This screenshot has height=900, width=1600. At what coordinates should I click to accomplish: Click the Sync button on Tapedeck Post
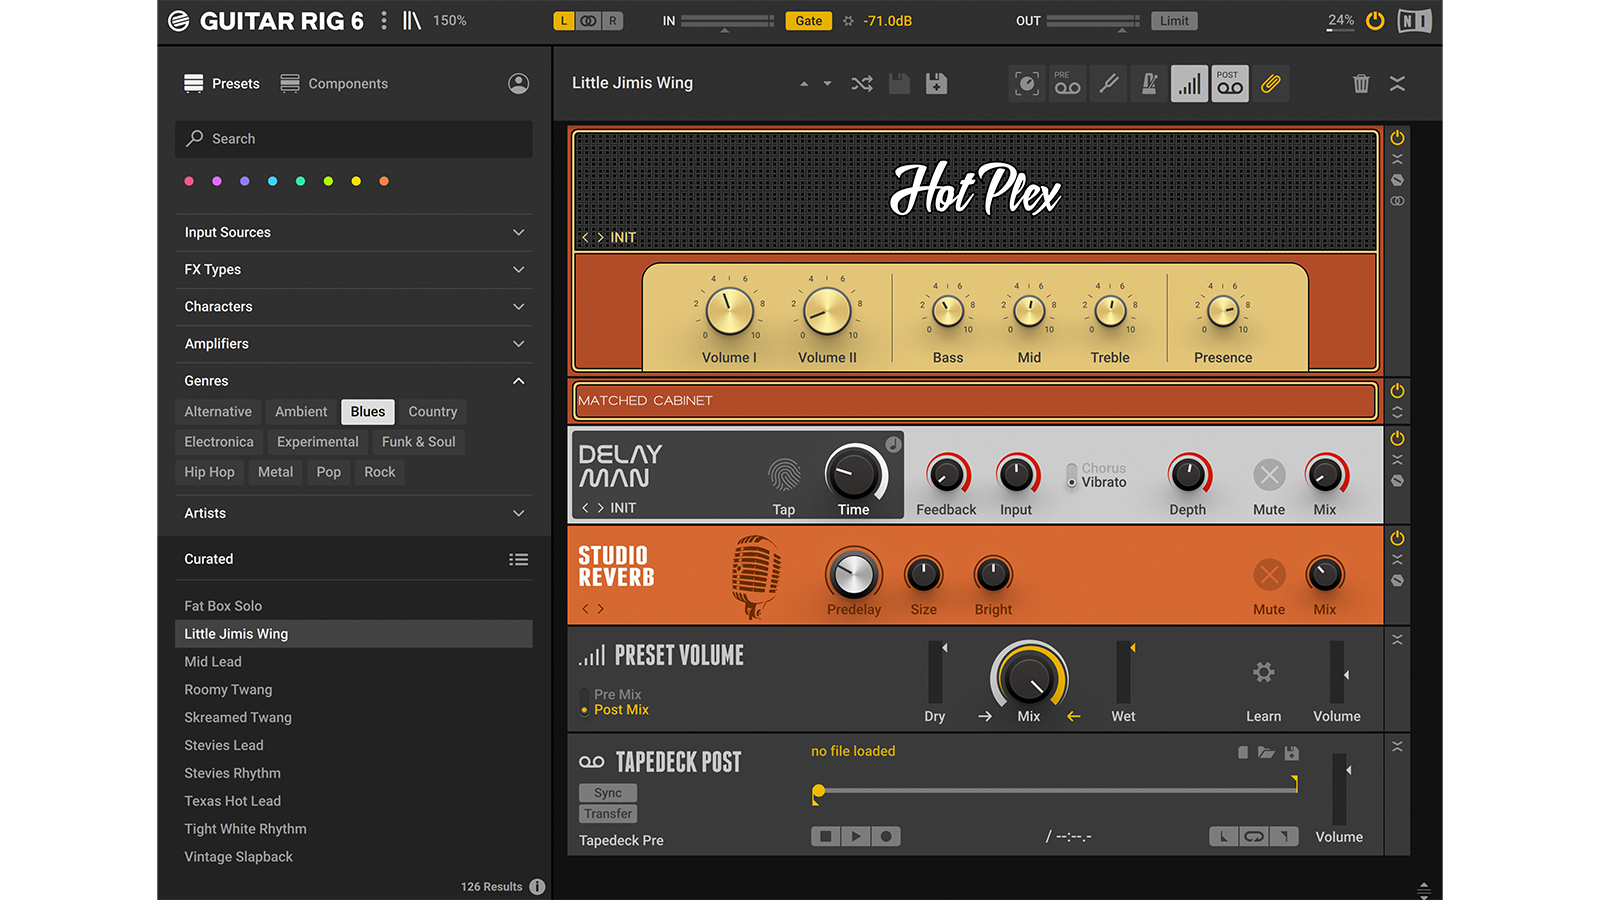pyautogui.click(x=607, y=792)
